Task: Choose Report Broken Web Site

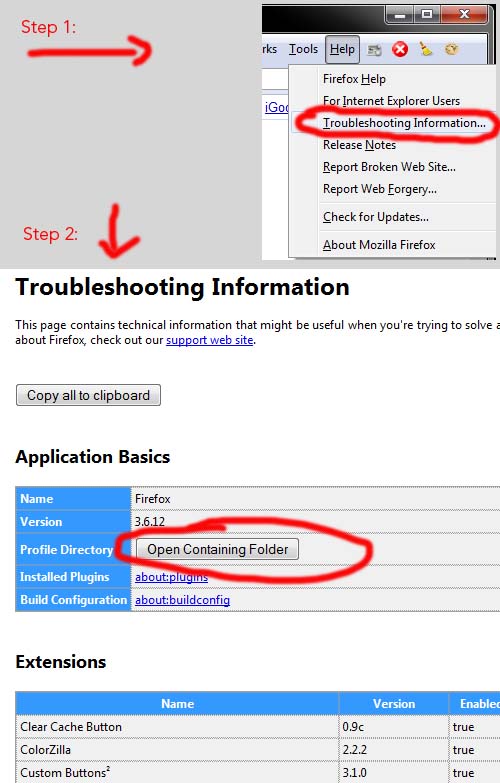Action: [389, 167]
